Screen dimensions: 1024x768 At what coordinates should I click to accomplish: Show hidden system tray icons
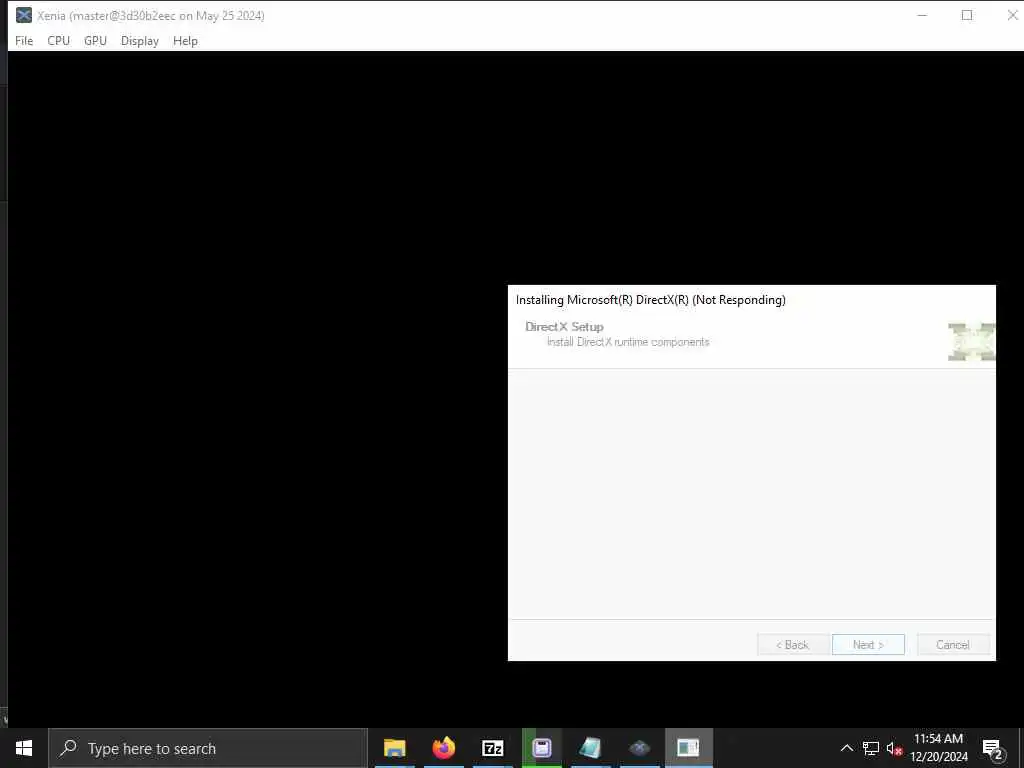pyautogui.click(x=846, y=748)
